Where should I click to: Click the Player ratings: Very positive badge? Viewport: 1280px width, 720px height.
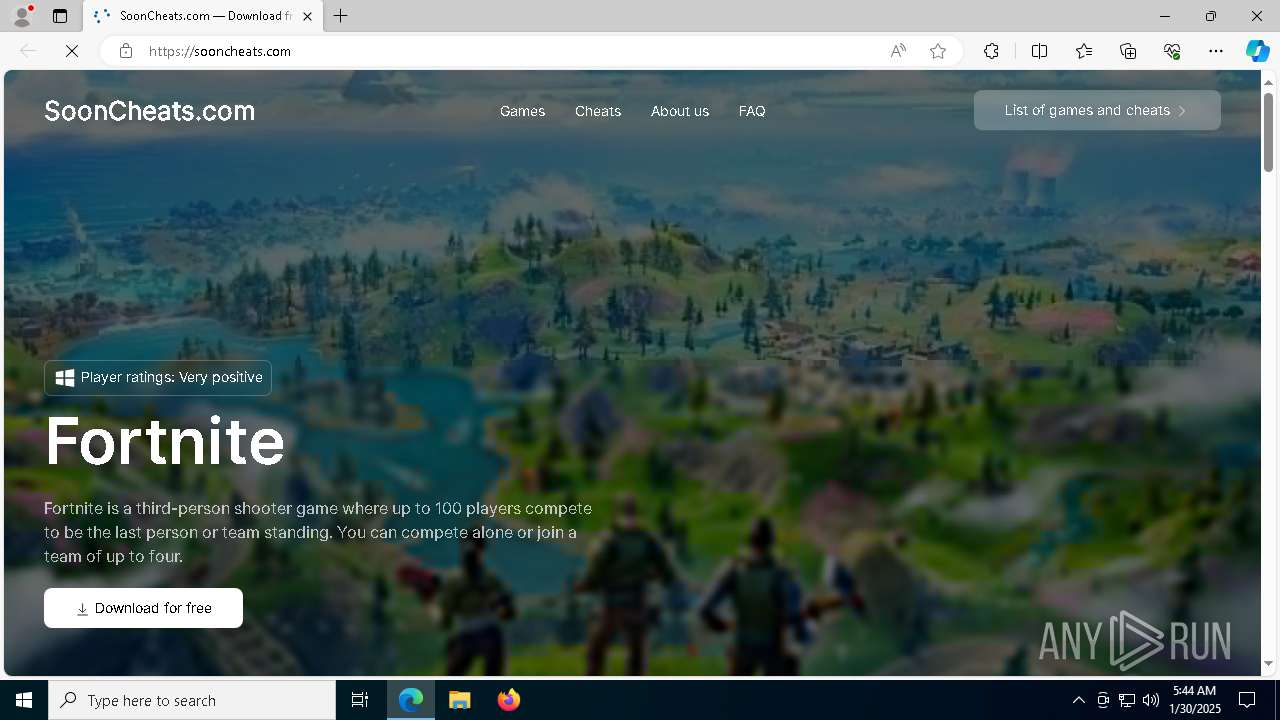[158, 378]
